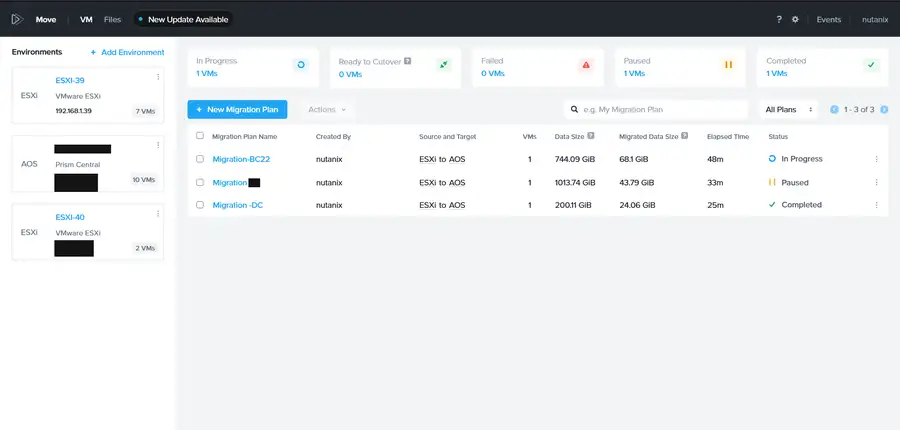
Task: Open the Events menu item
Action: pos(829,20)
